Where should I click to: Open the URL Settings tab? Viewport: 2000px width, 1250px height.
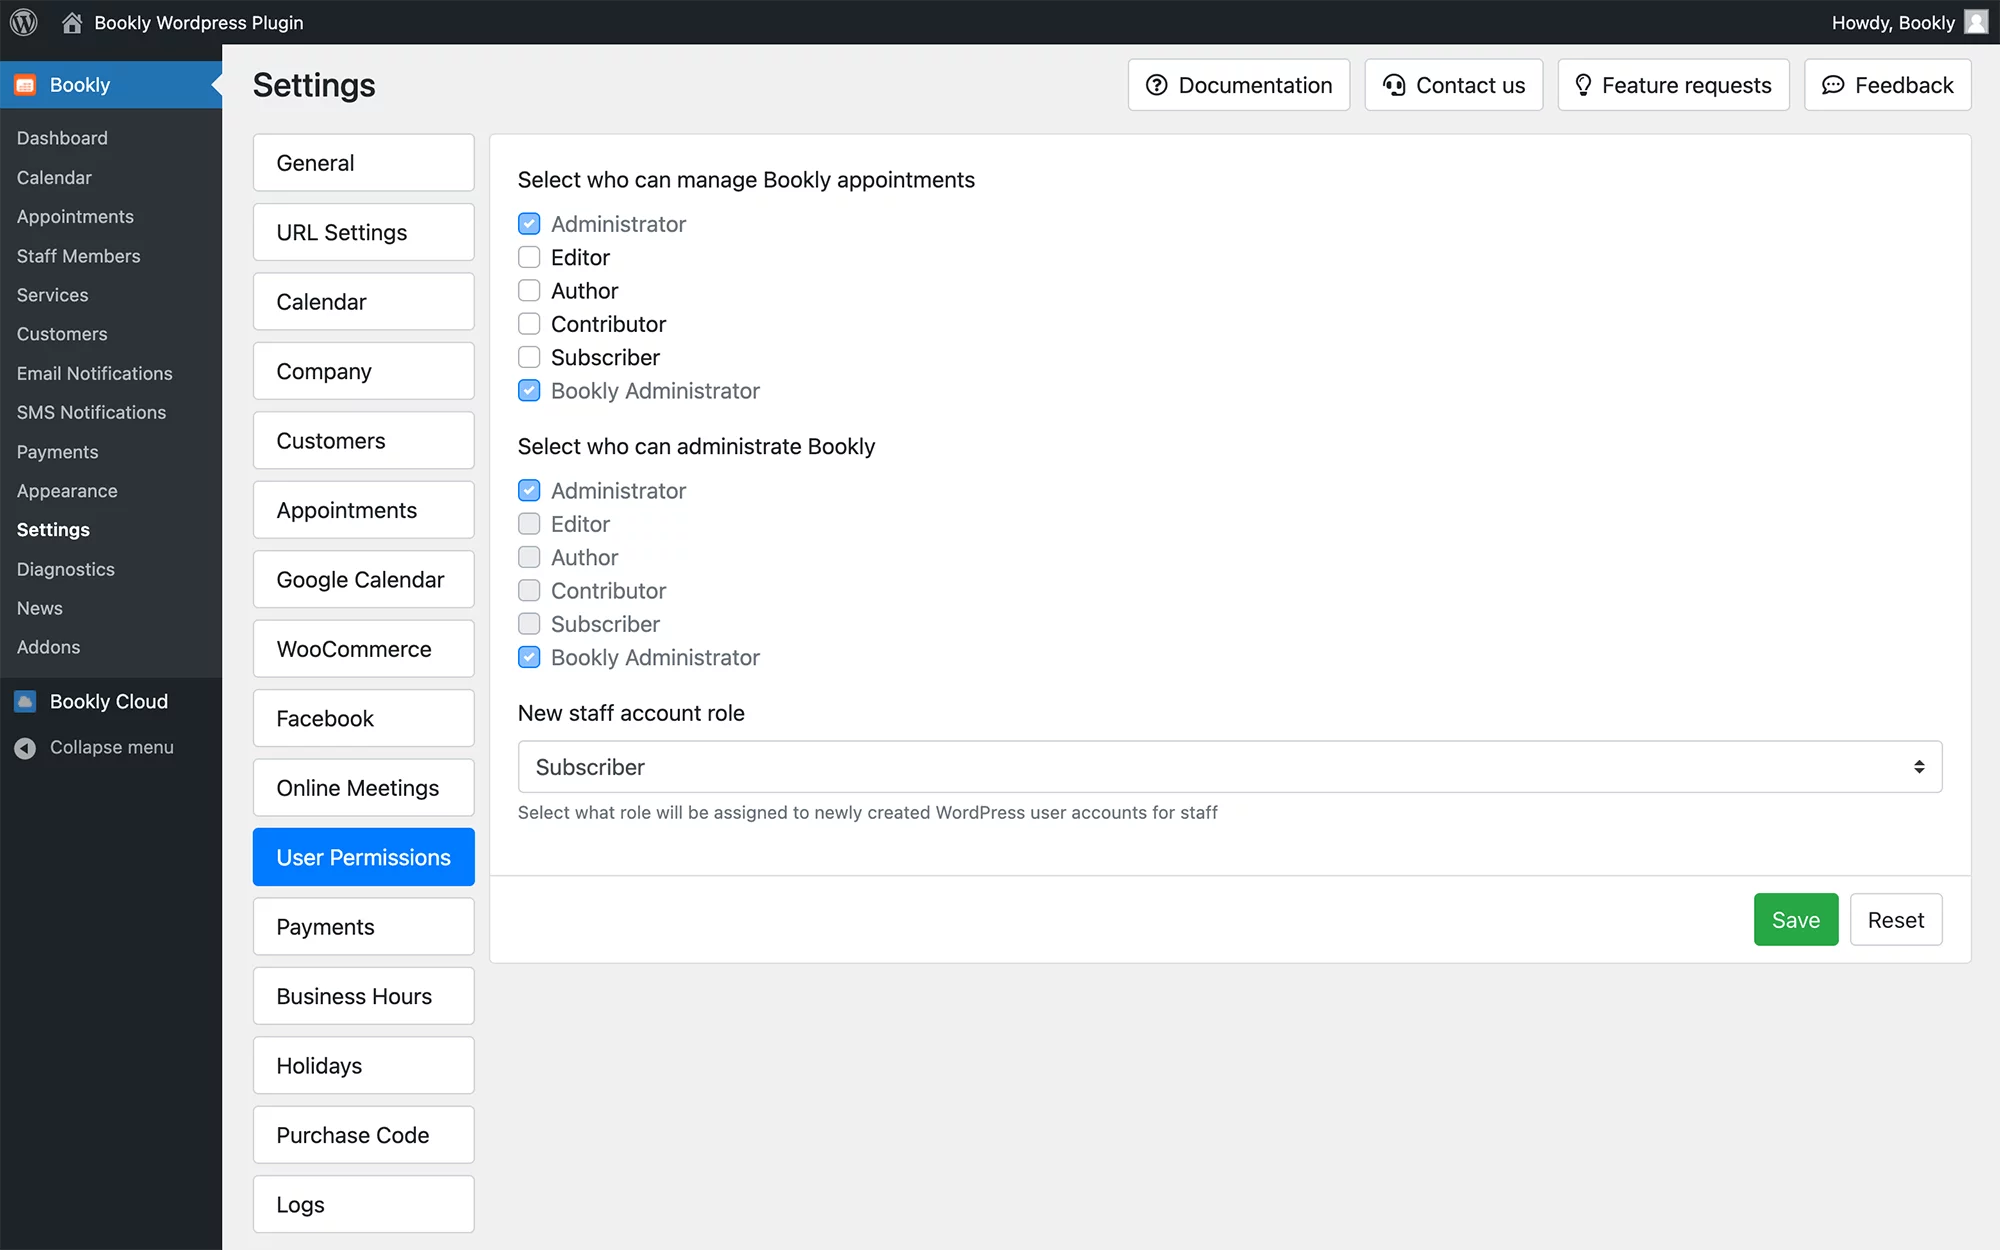[363, 232]
